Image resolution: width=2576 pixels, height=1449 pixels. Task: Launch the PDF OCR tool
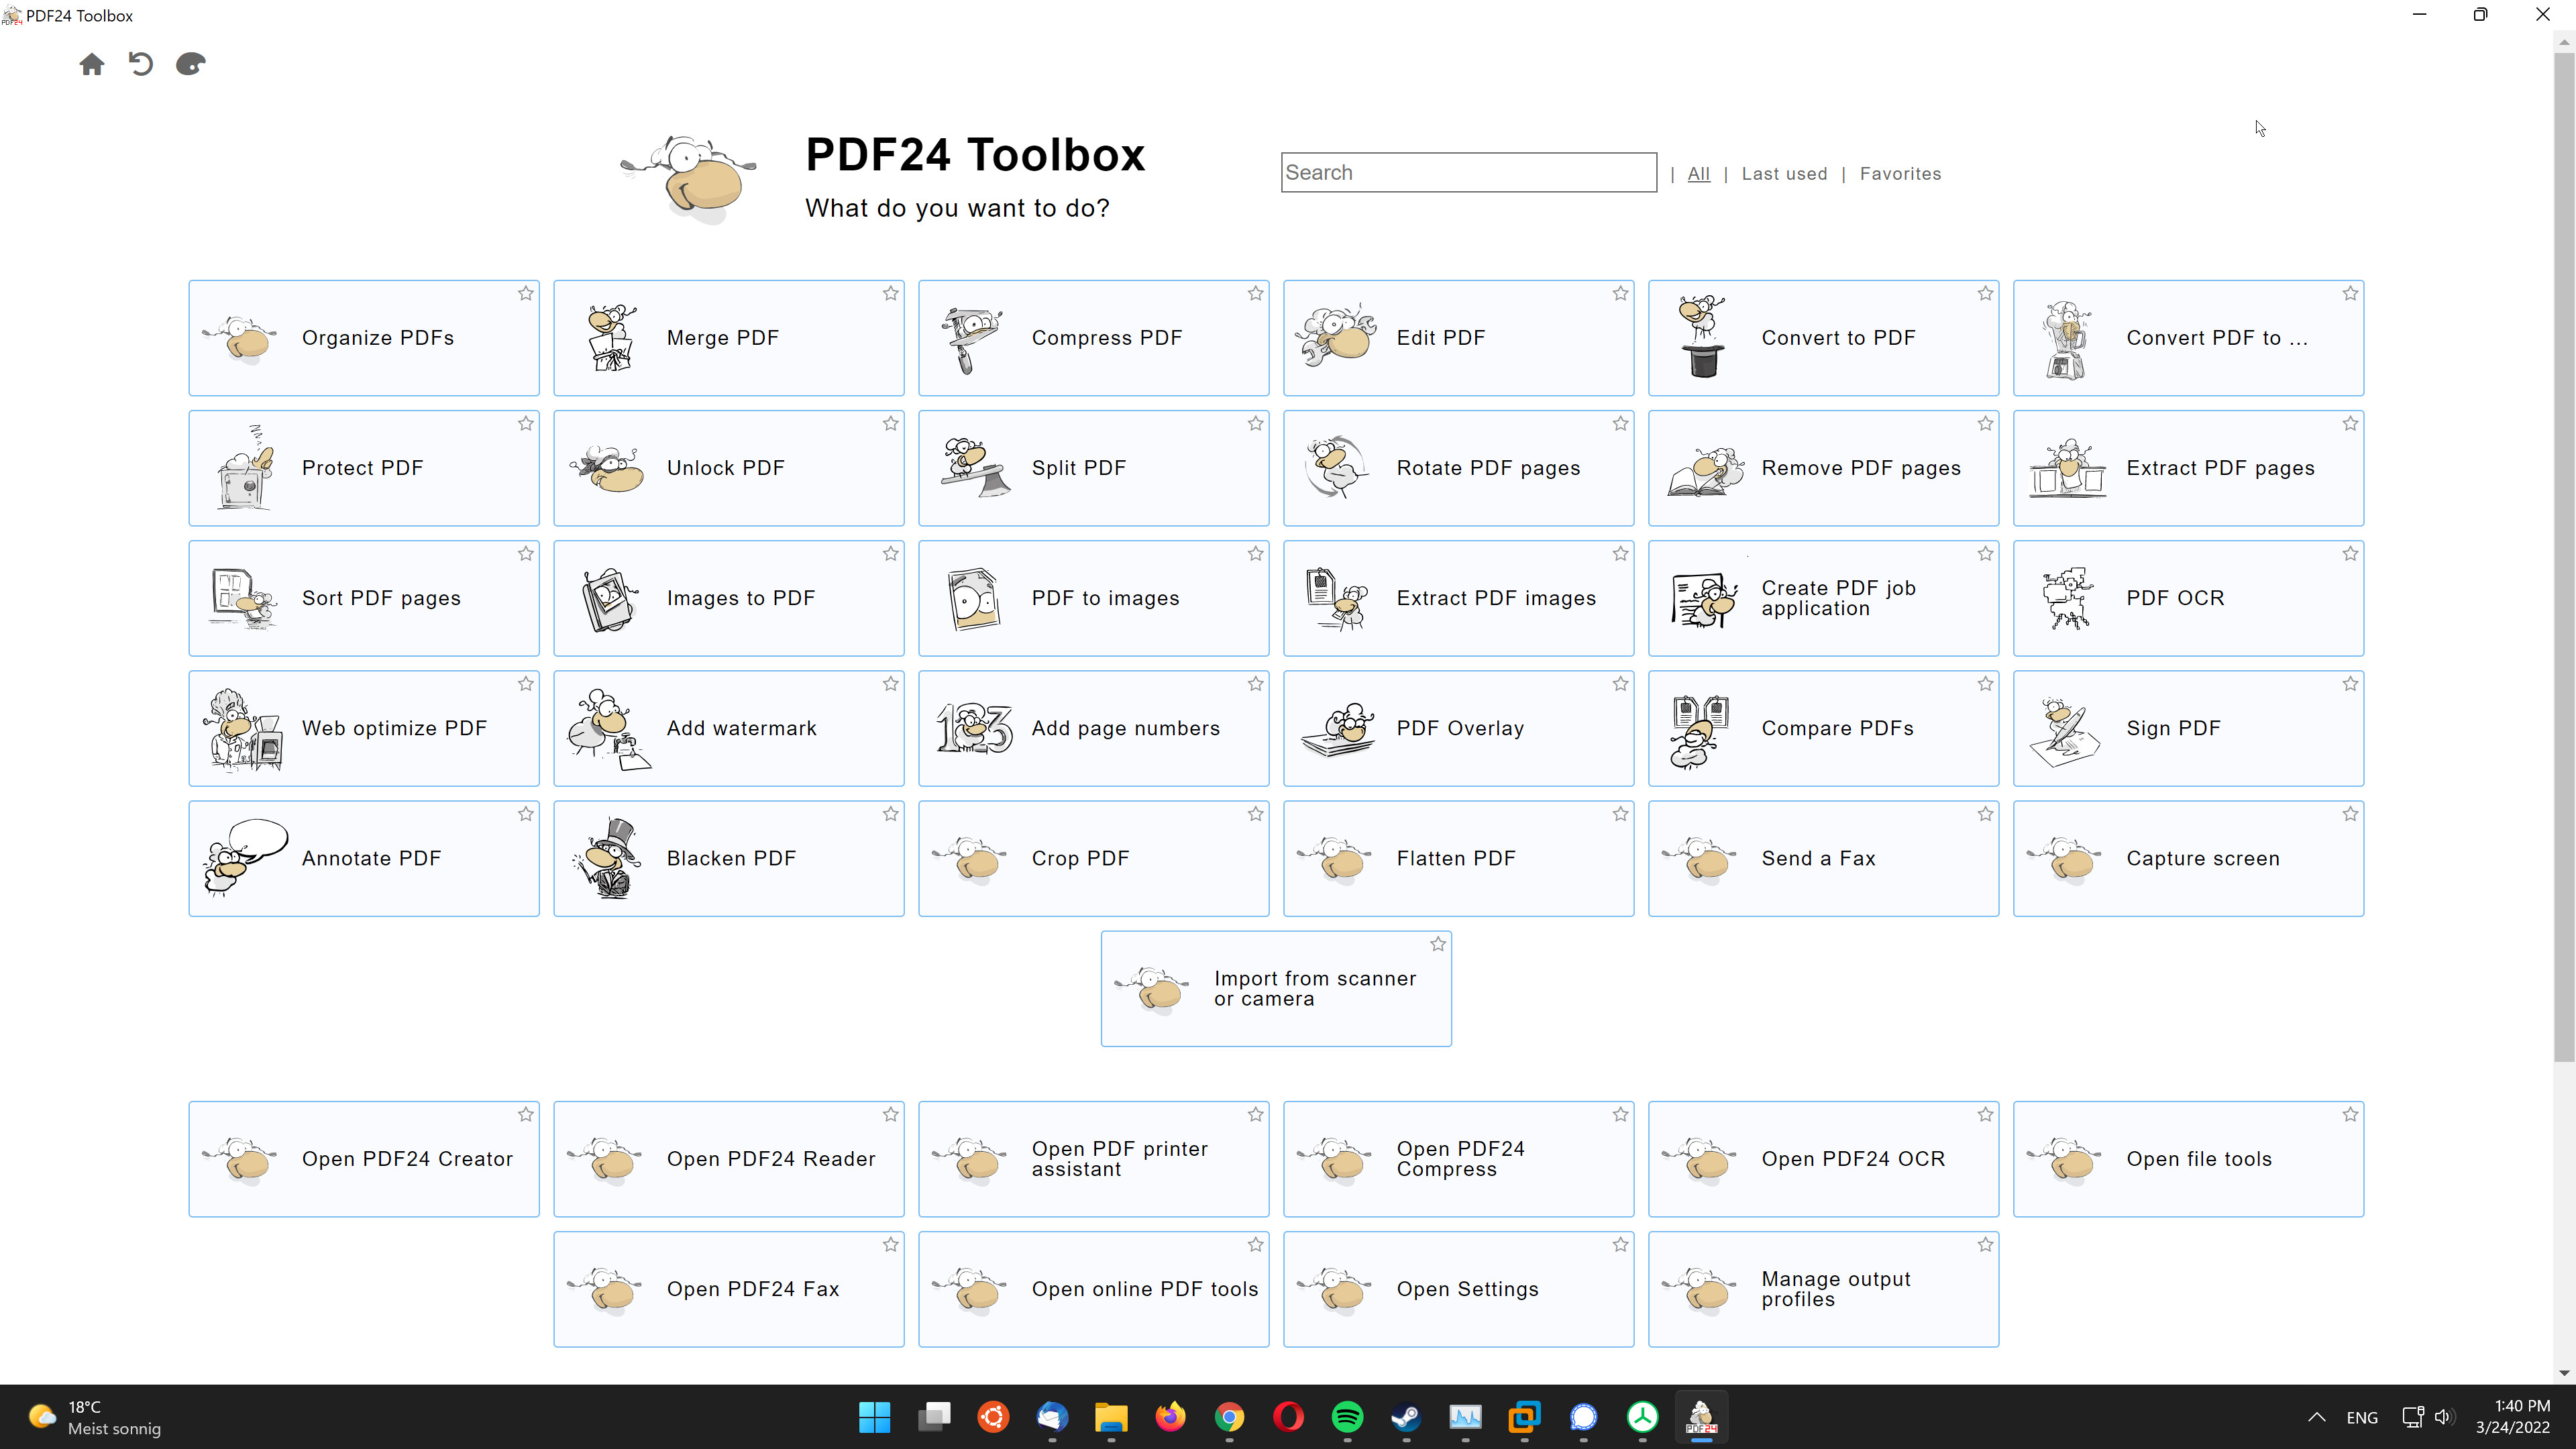2189,598
